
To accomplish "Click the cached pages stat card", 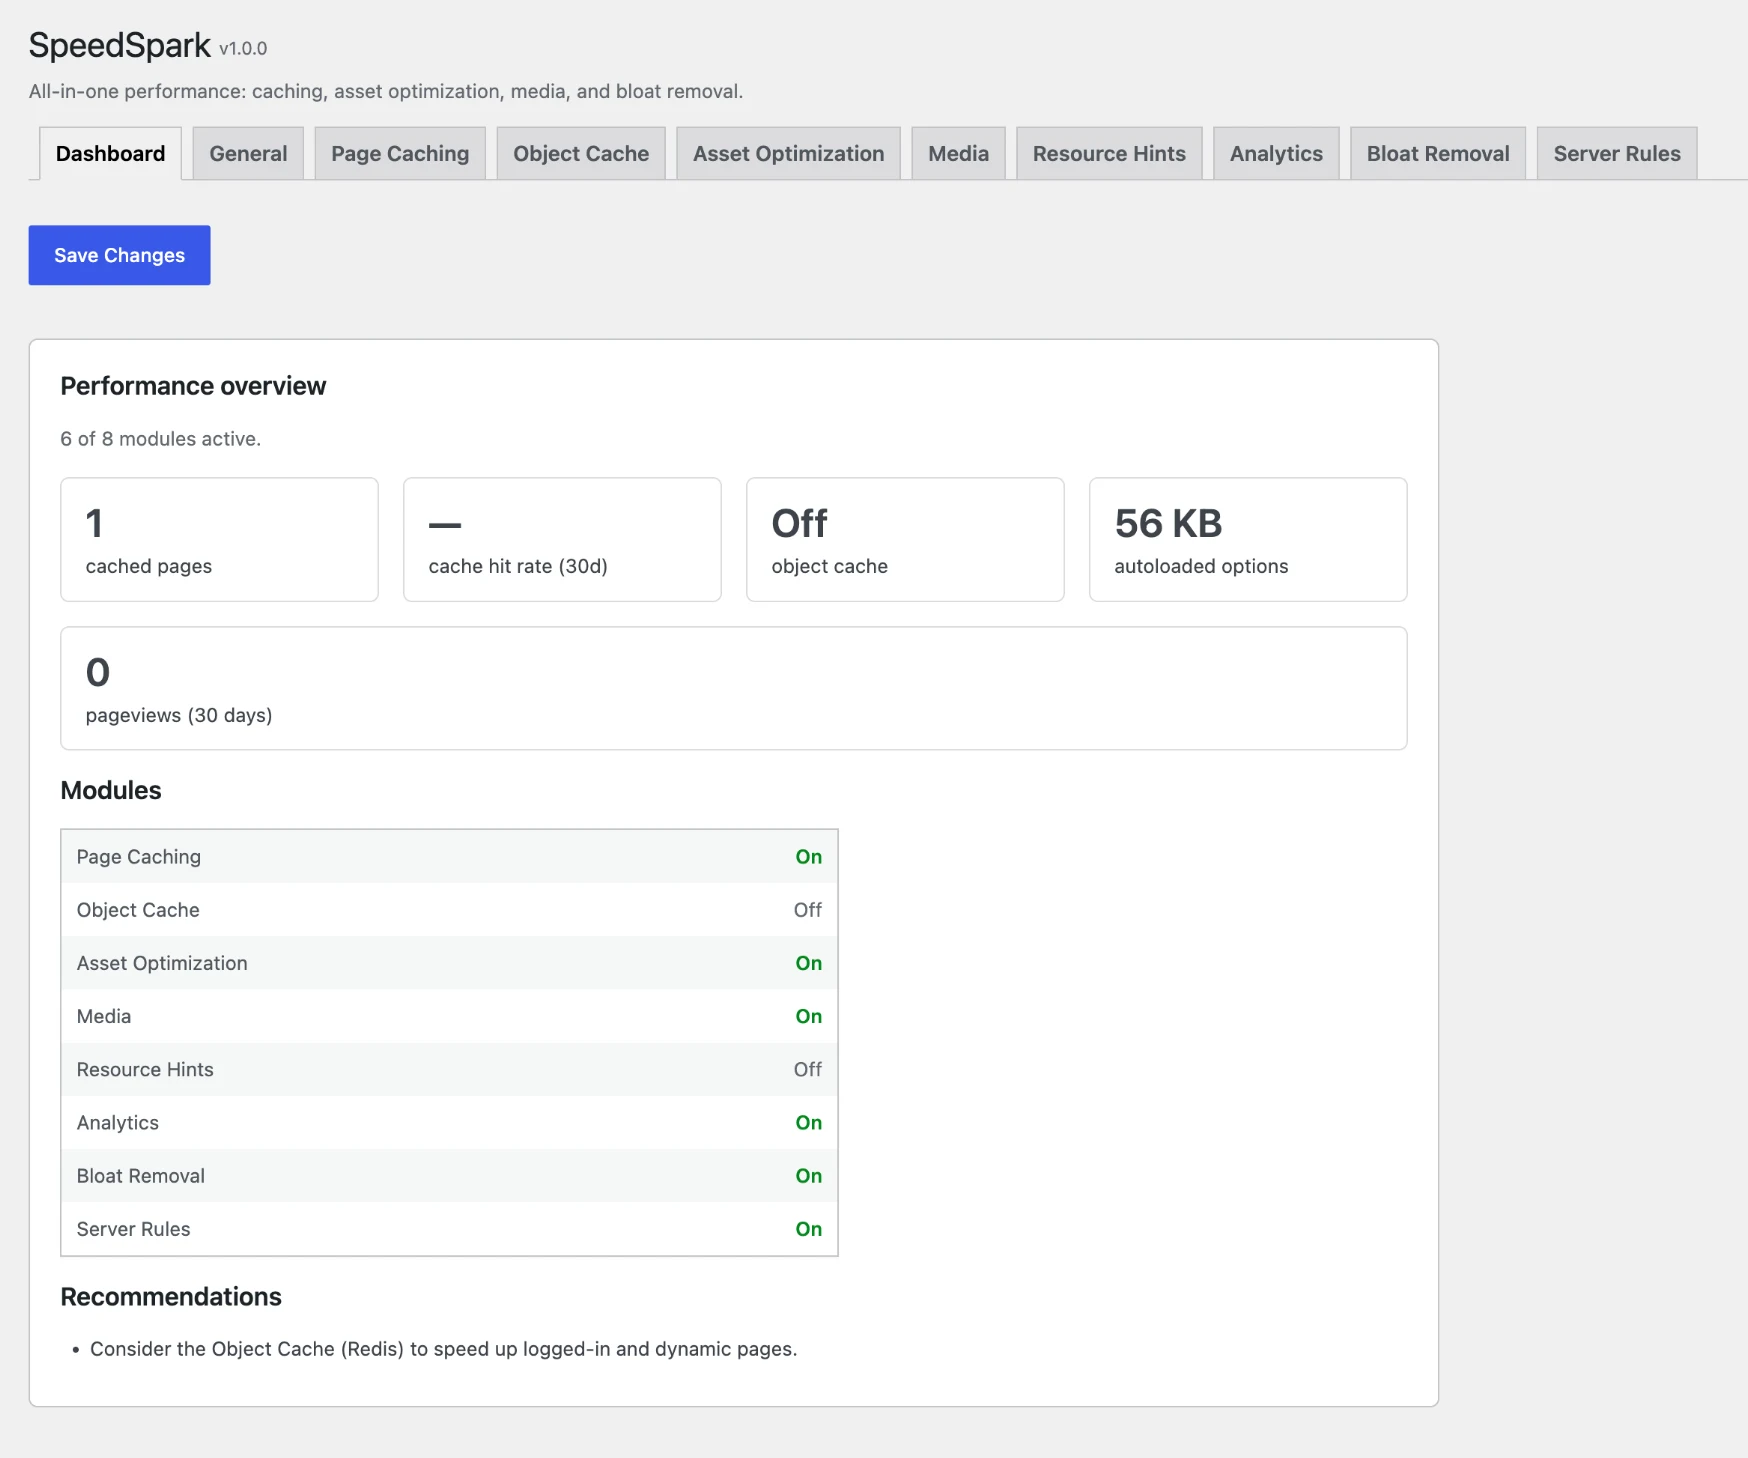I will (x=219, y=539).
